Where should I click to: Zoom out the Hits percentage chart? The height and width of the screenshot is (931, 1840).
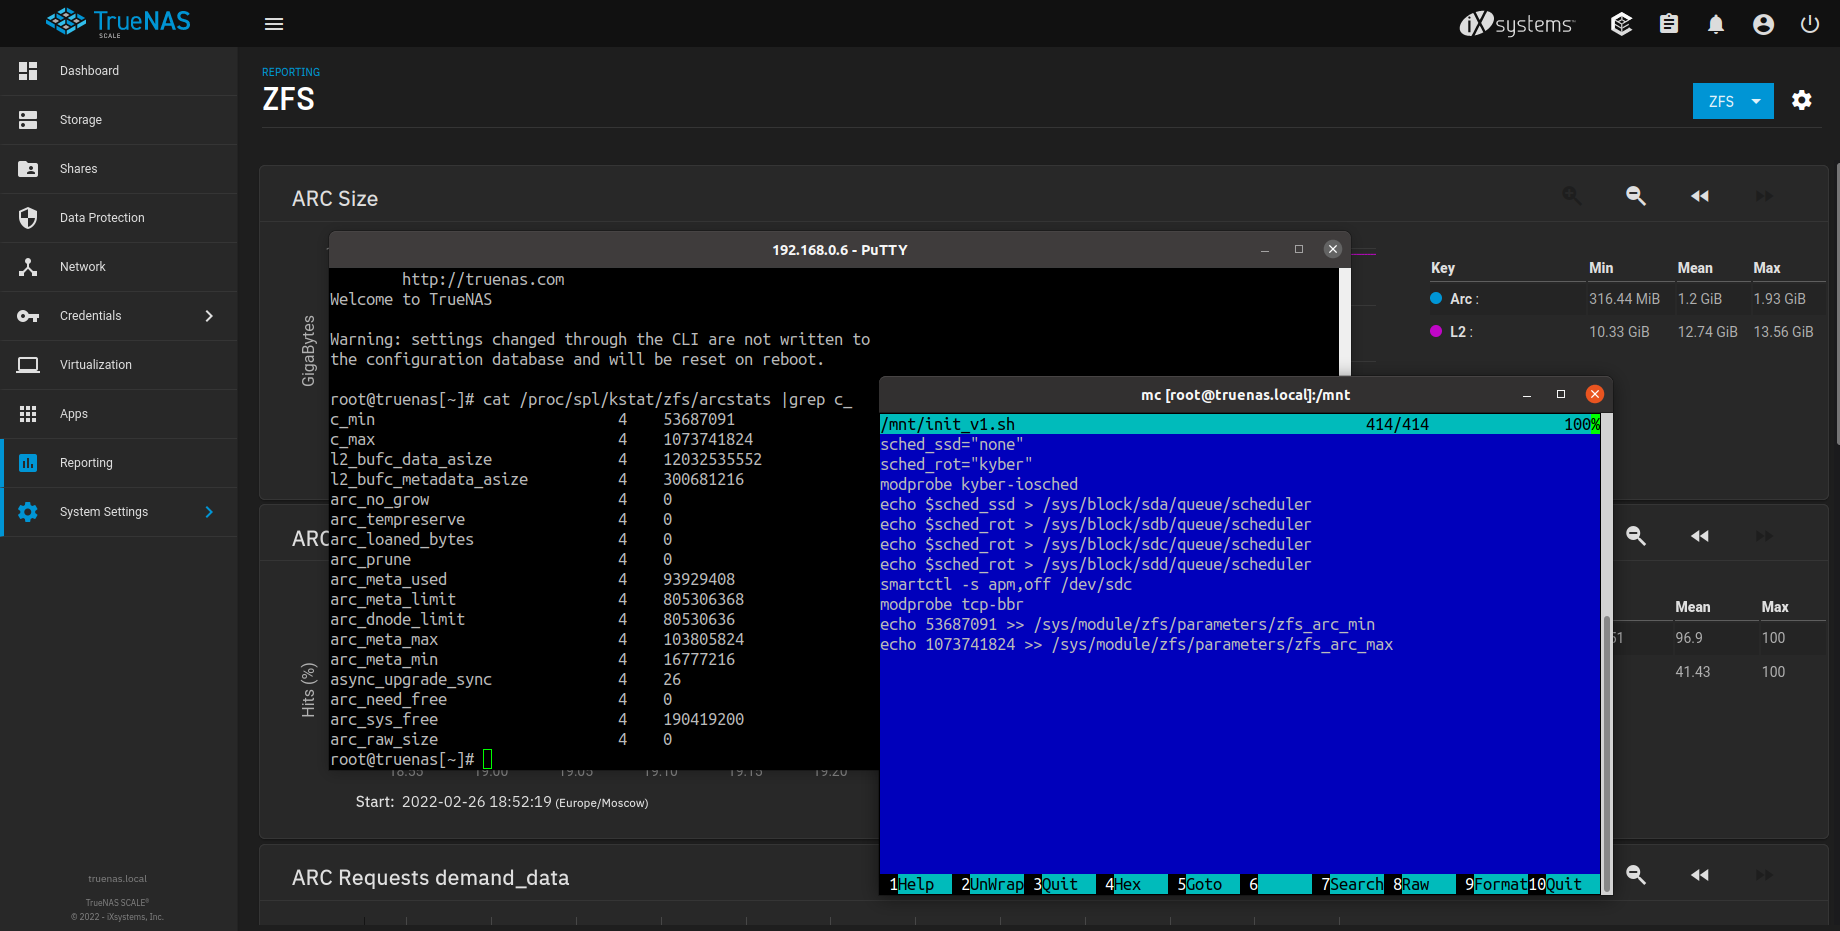1636,536
